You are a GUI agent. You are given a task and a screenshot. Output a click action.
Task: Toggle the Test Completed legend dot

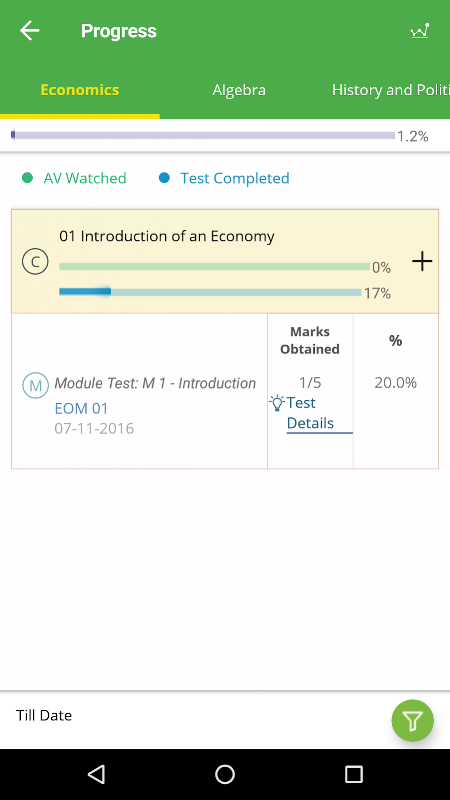(164, 178)
